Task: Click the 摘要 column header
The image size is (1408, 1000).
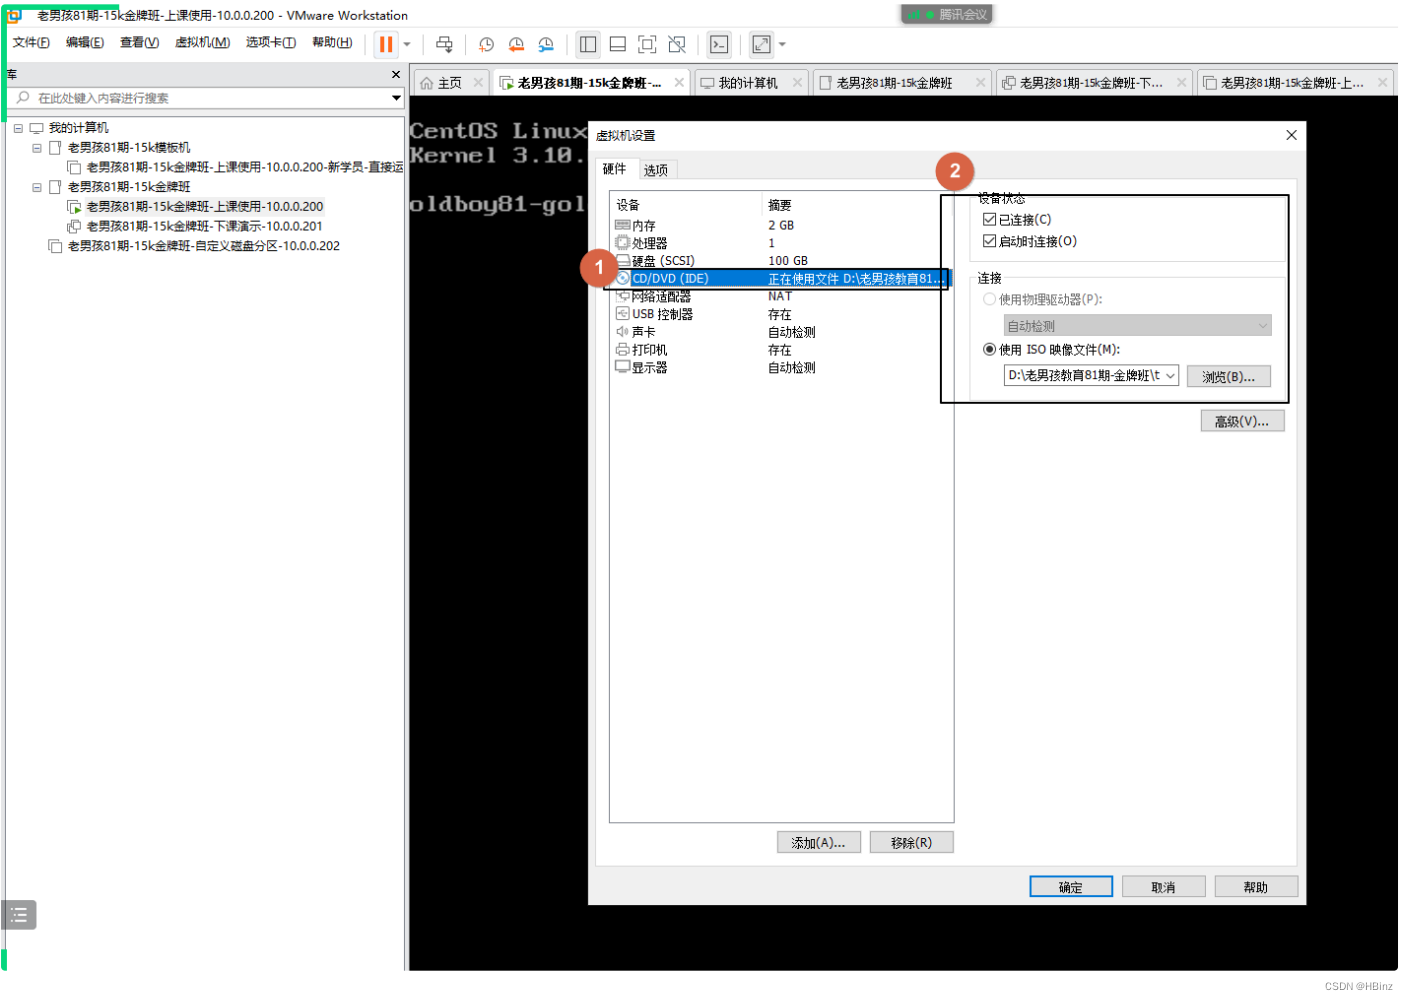Action: 780,205
